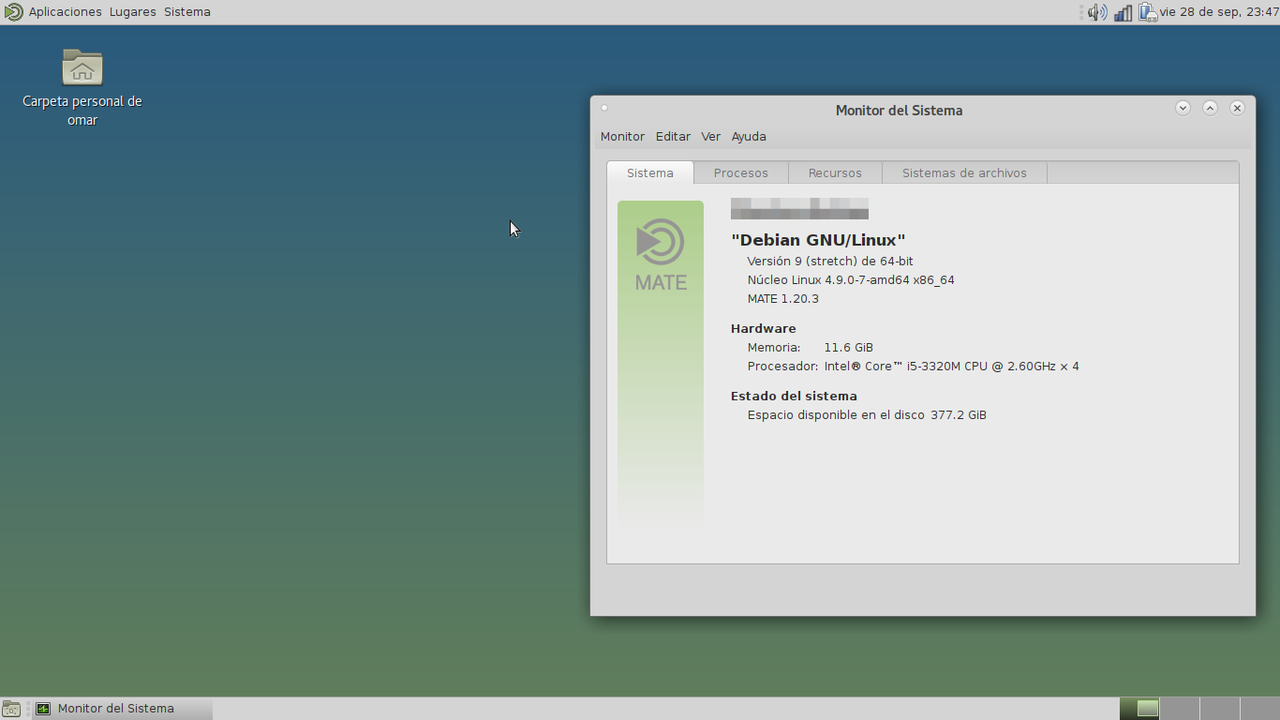Viewport: 1280px width, 720px height.
Task: Click the text "Versión 9 (stretch) de 64-bit"
Action: (830, 261)
